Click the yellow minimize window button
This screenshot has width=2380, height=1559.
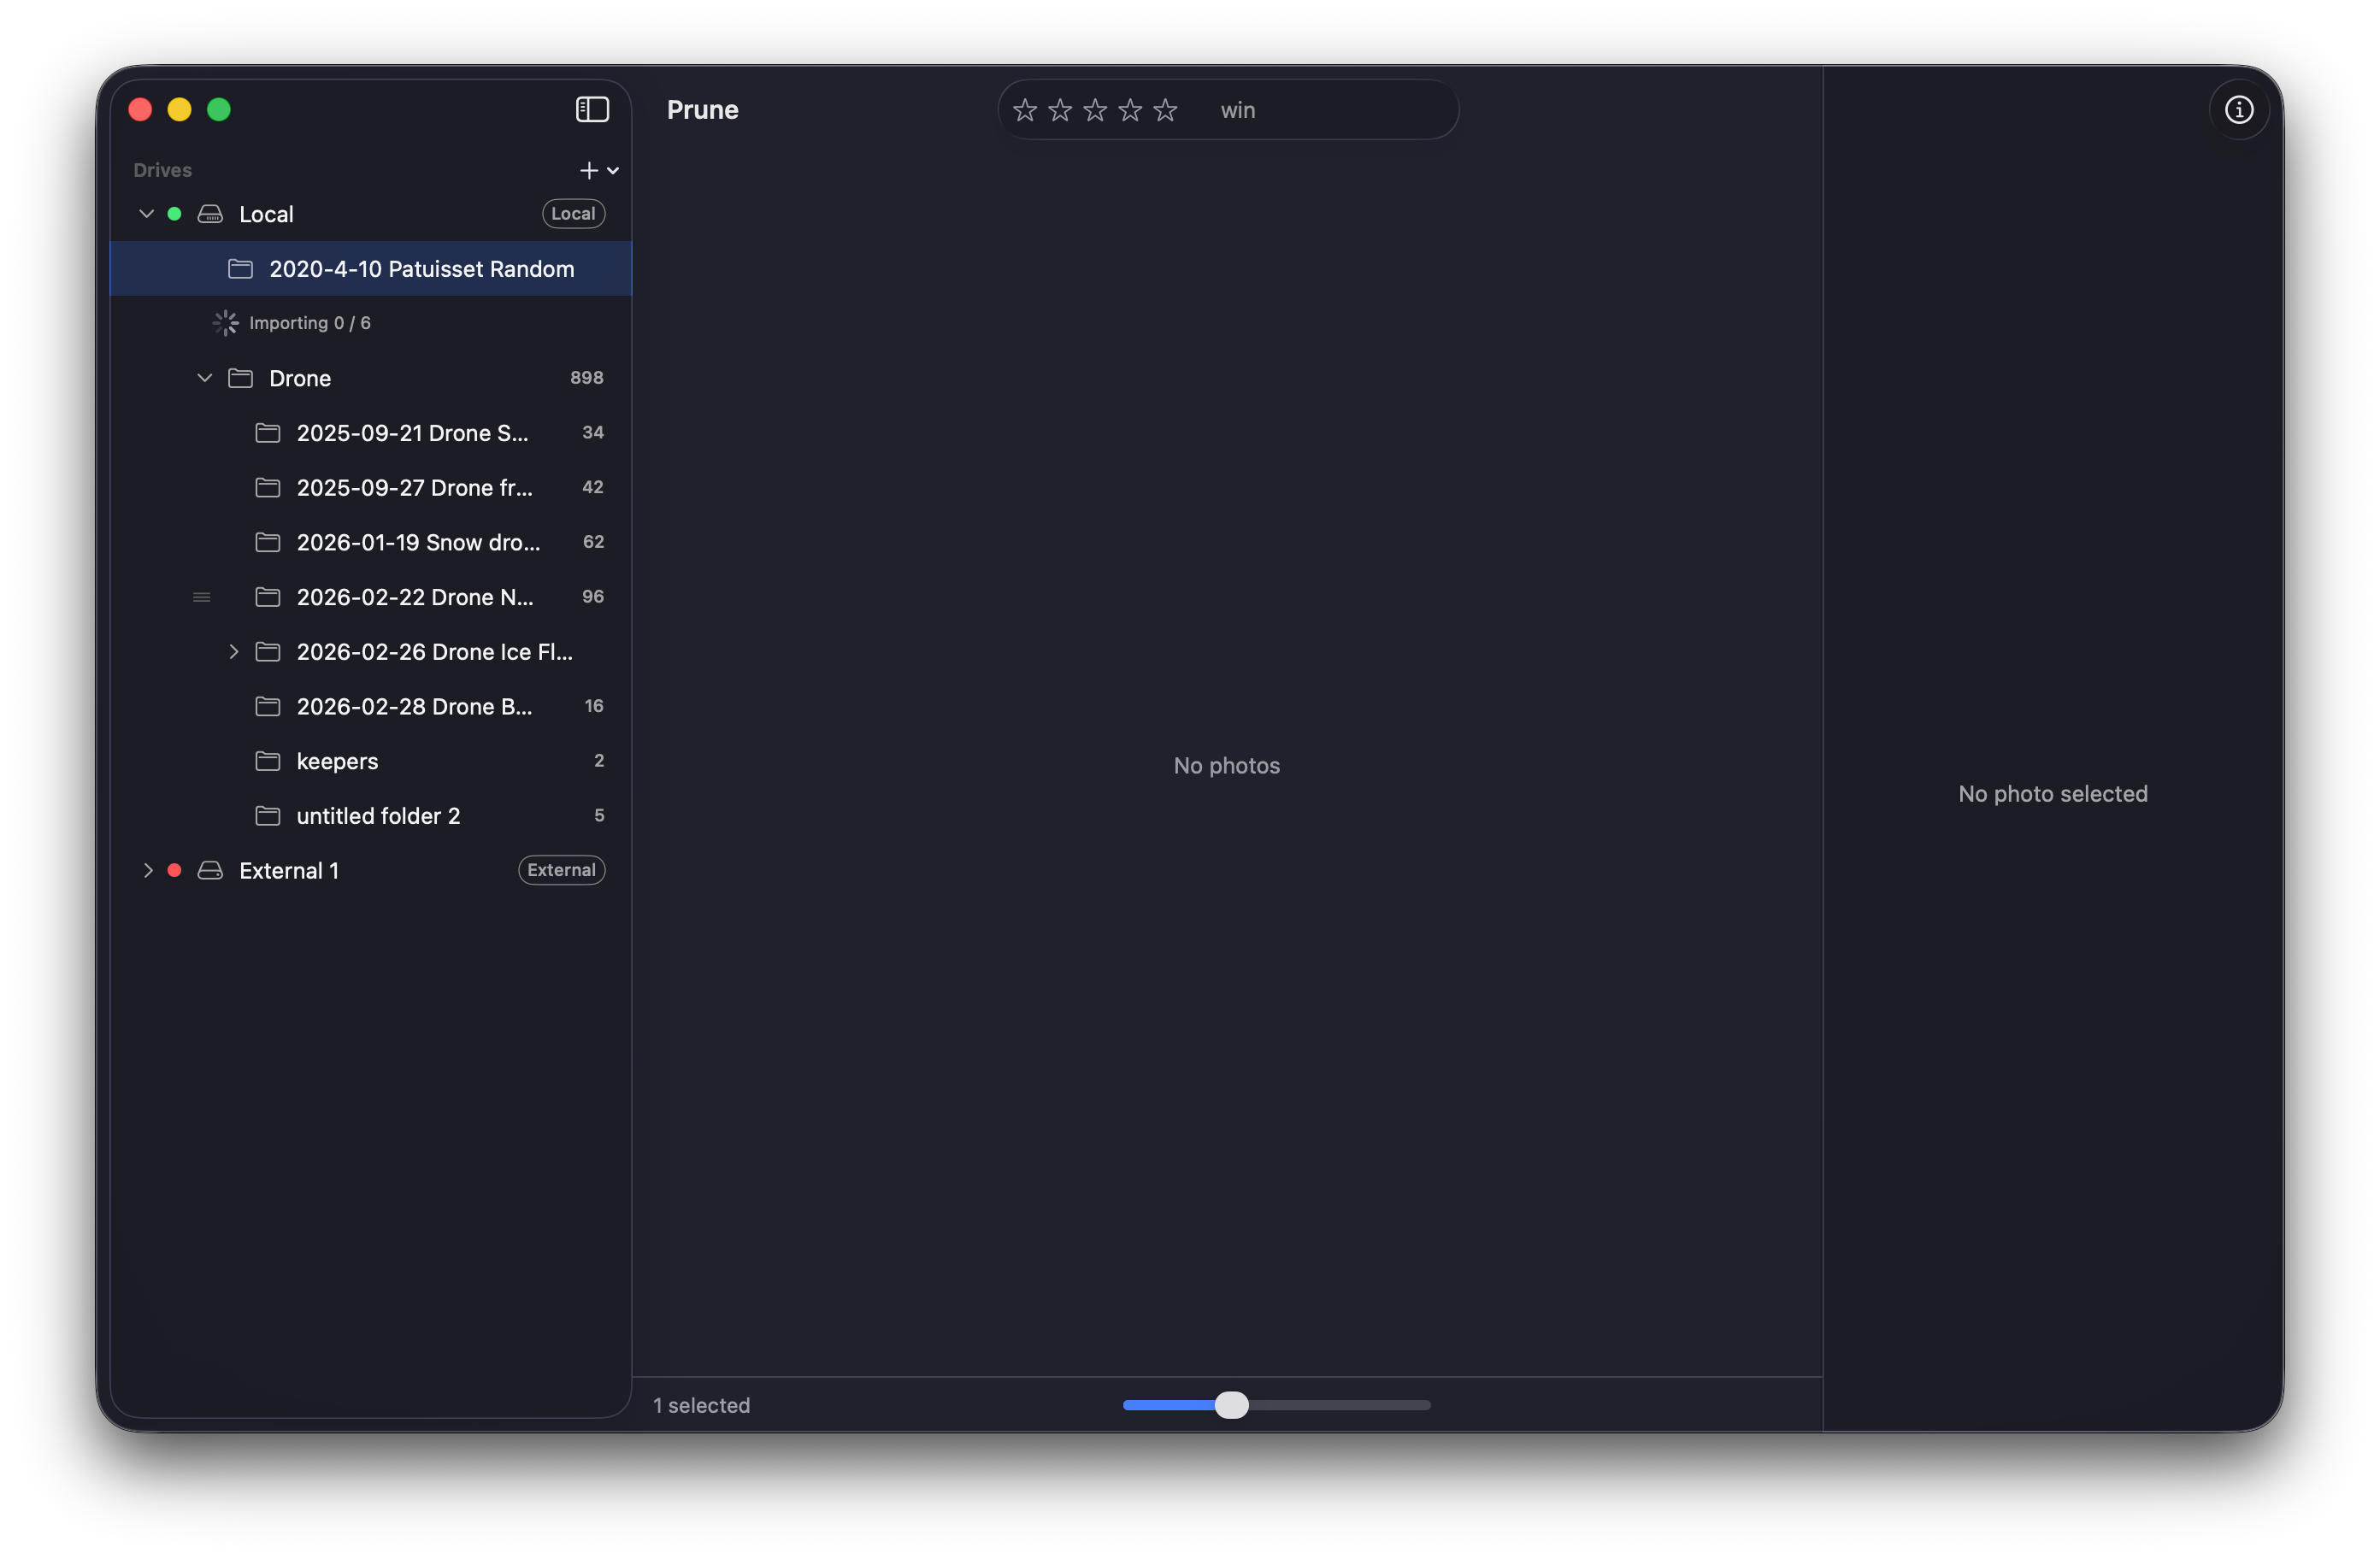tap(179, 109)
